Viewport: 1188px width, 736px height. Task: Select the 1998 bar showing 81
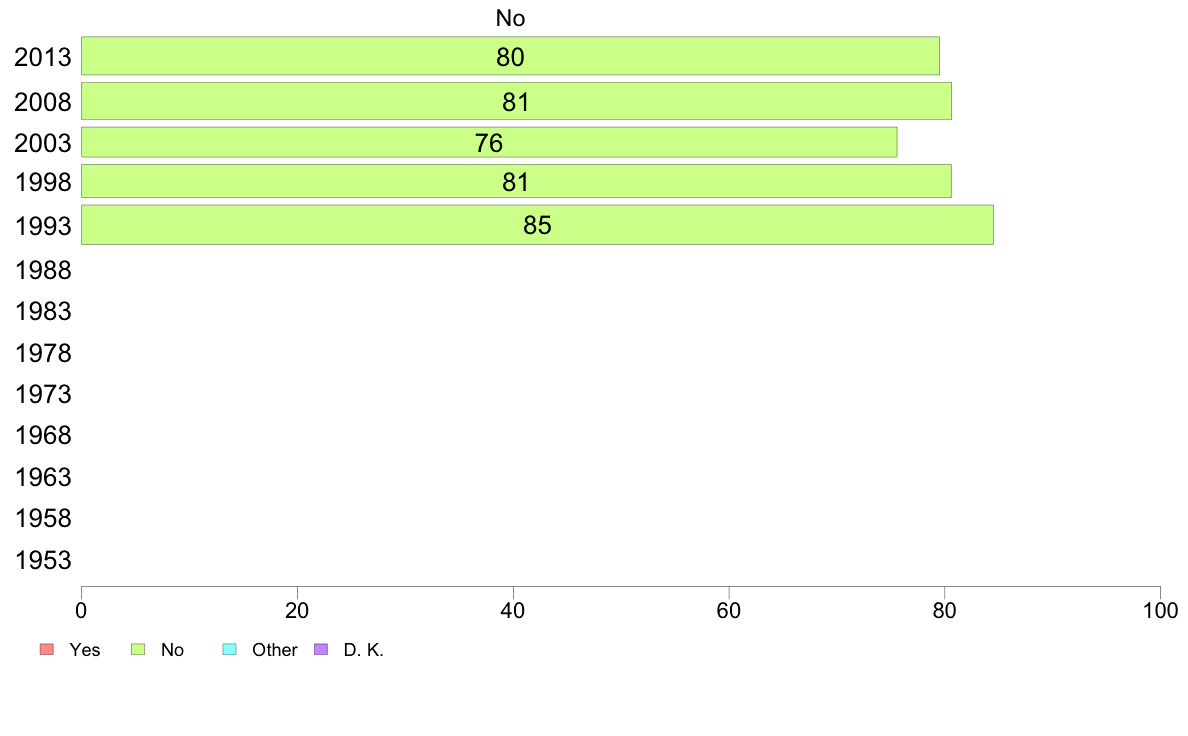coord(516,181)
